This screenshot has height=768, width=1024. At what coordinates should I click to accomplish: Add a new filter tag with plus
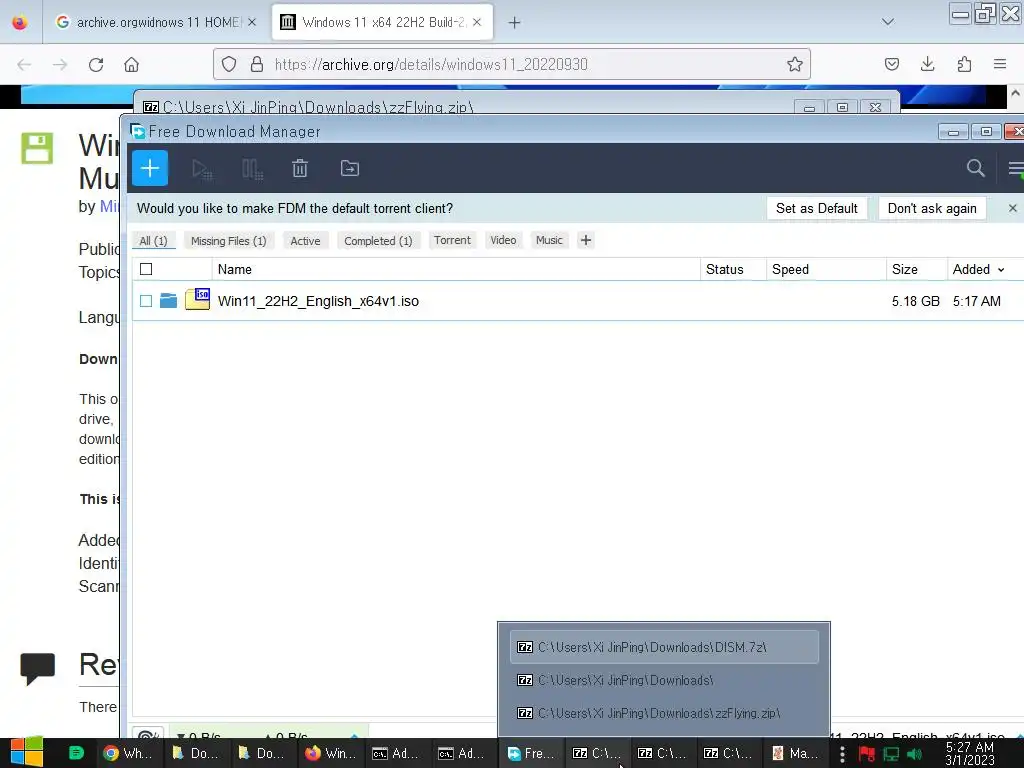[x=586, y=240]
